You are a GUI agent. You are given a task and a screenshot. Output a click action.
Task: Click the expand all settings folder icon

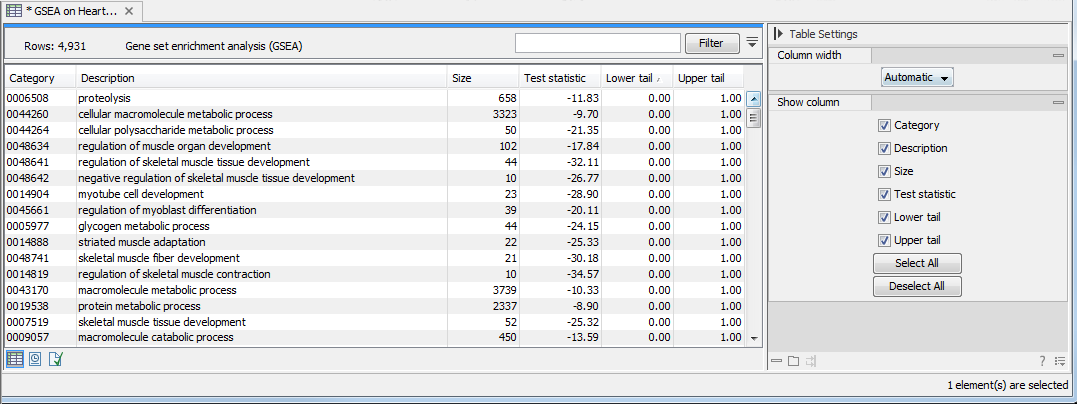[793, 361]
